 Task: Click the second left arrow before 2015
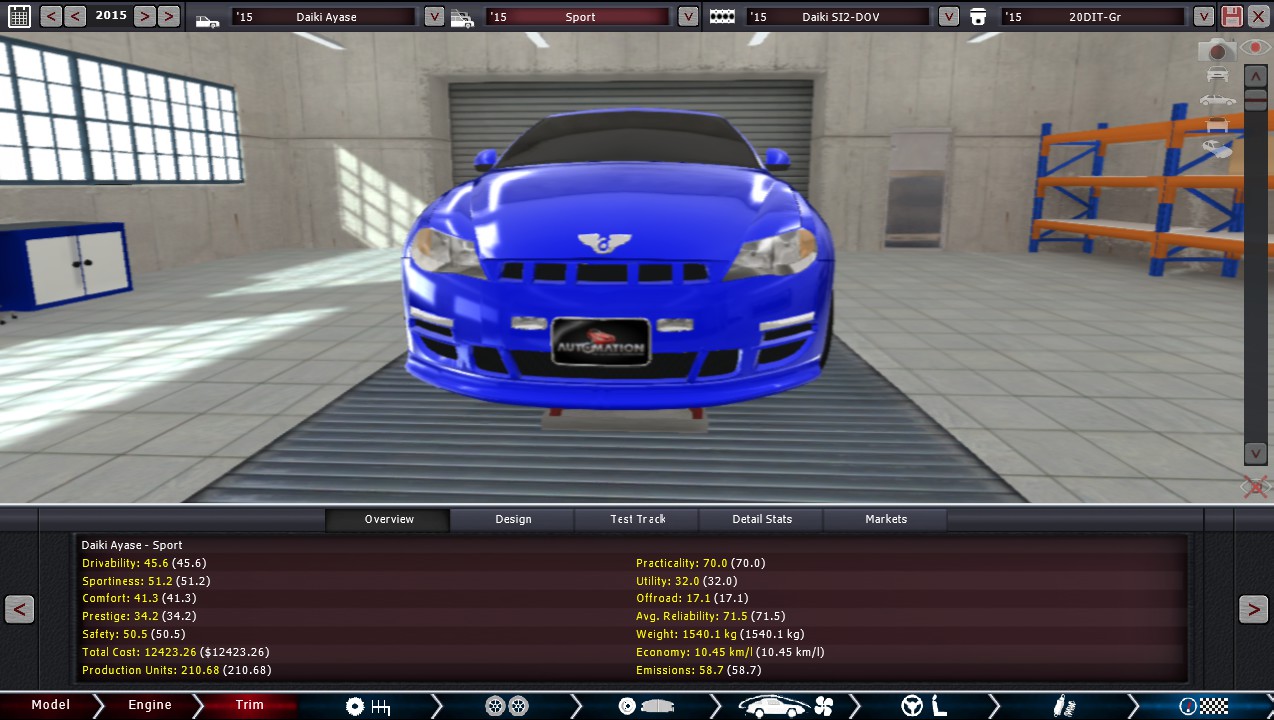point(75,16)
